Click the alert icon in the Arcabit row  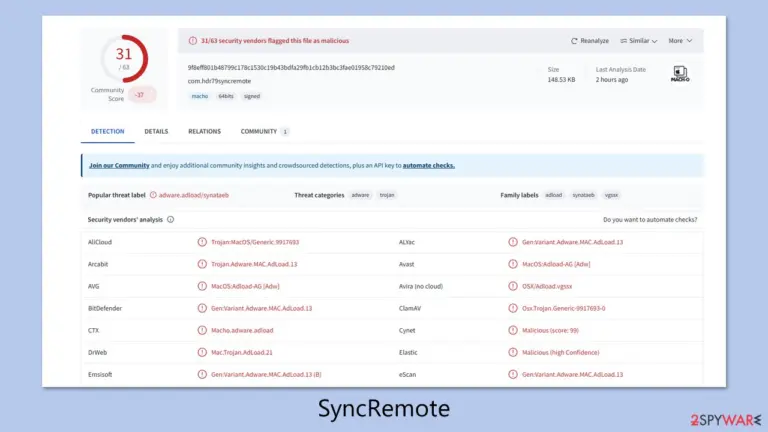(x=202, y=264)
